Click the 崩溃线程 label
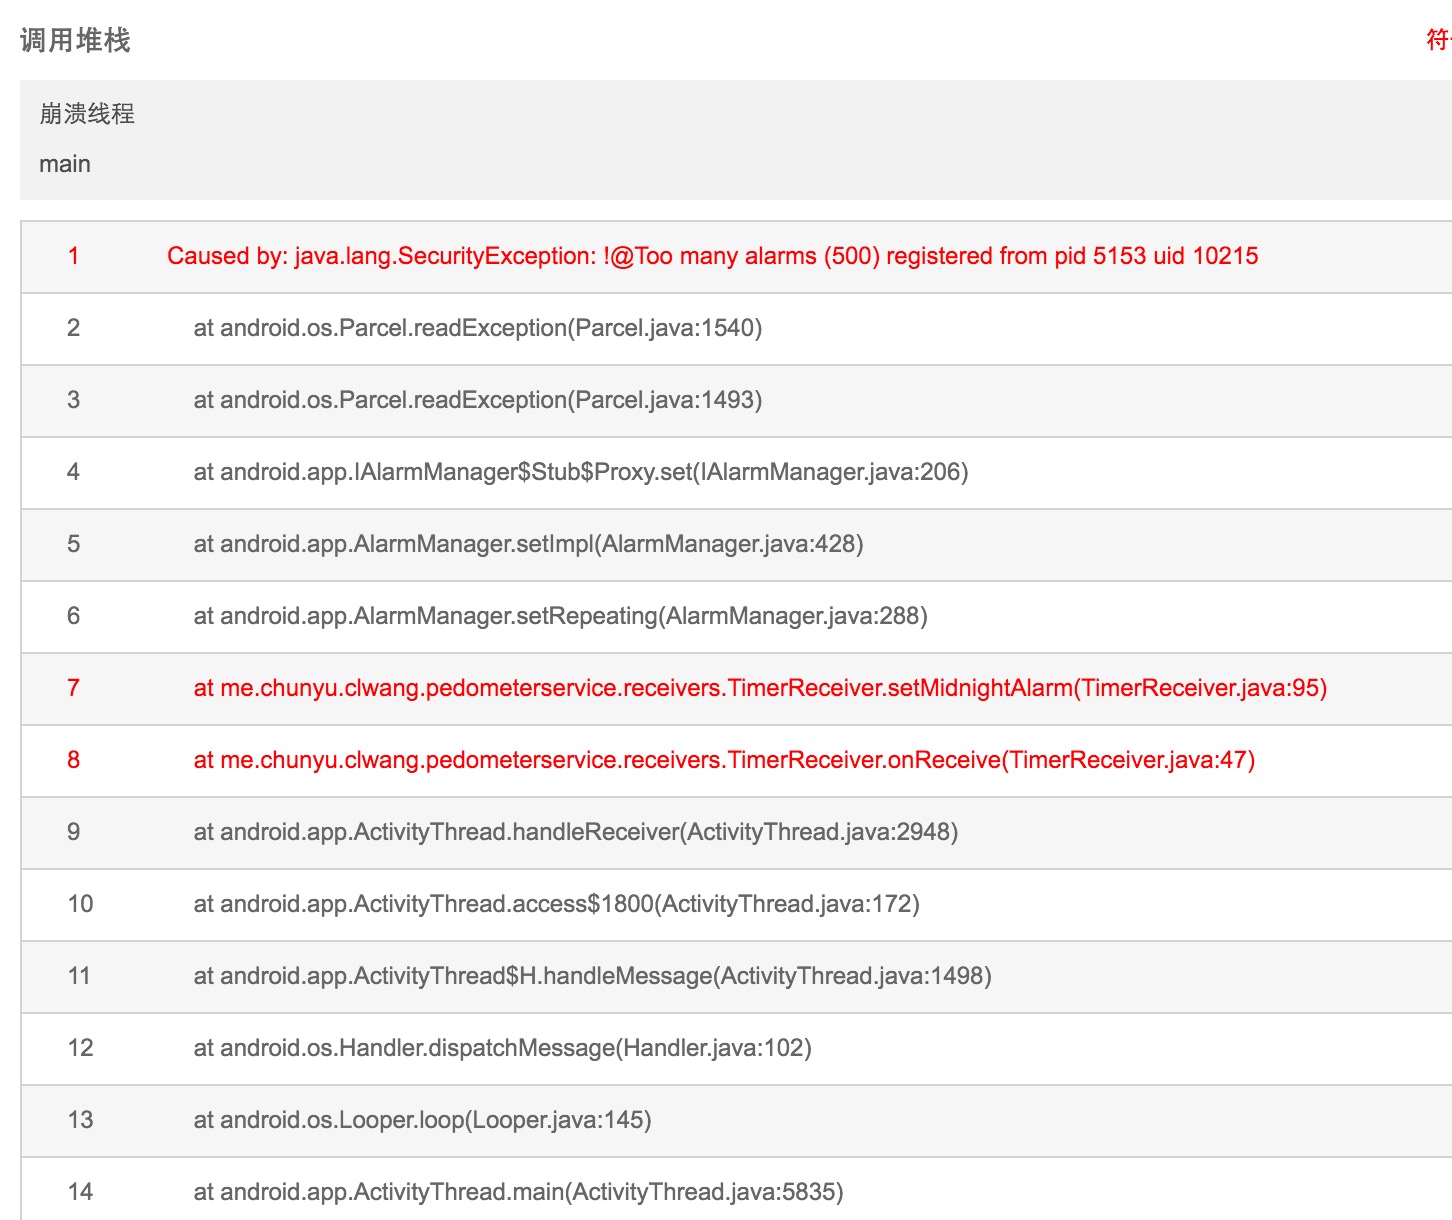This screenshot has width=1452, height=1220. [87, 114]
